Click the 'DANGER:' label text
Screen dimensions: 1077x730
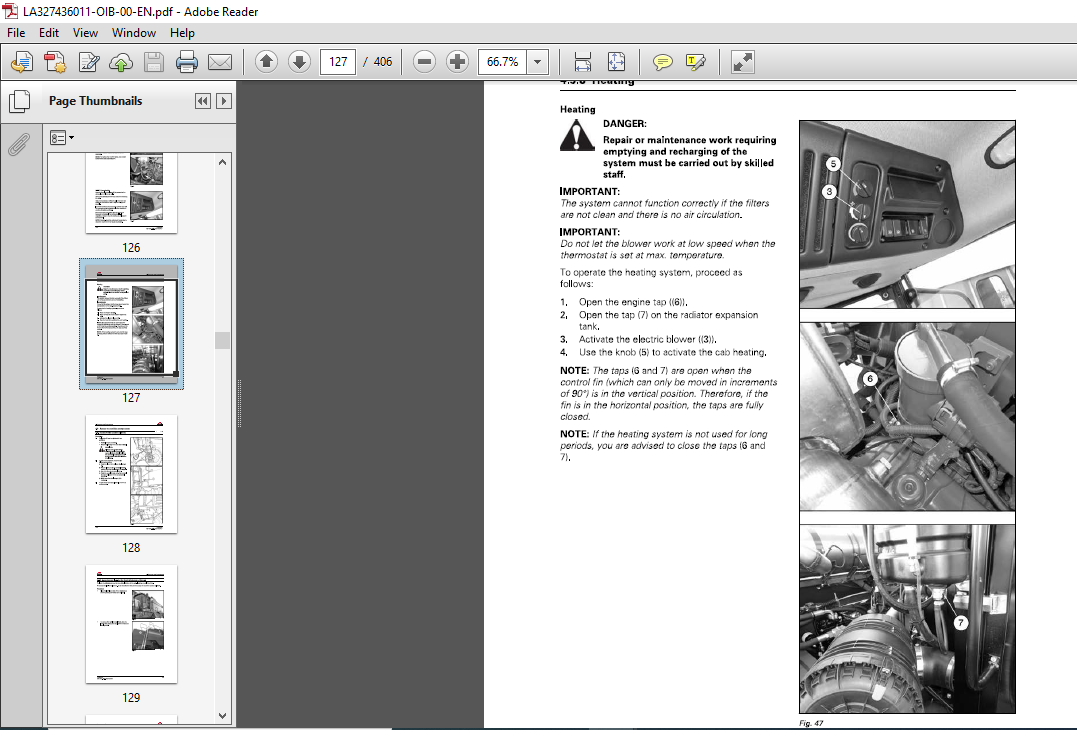624,124
